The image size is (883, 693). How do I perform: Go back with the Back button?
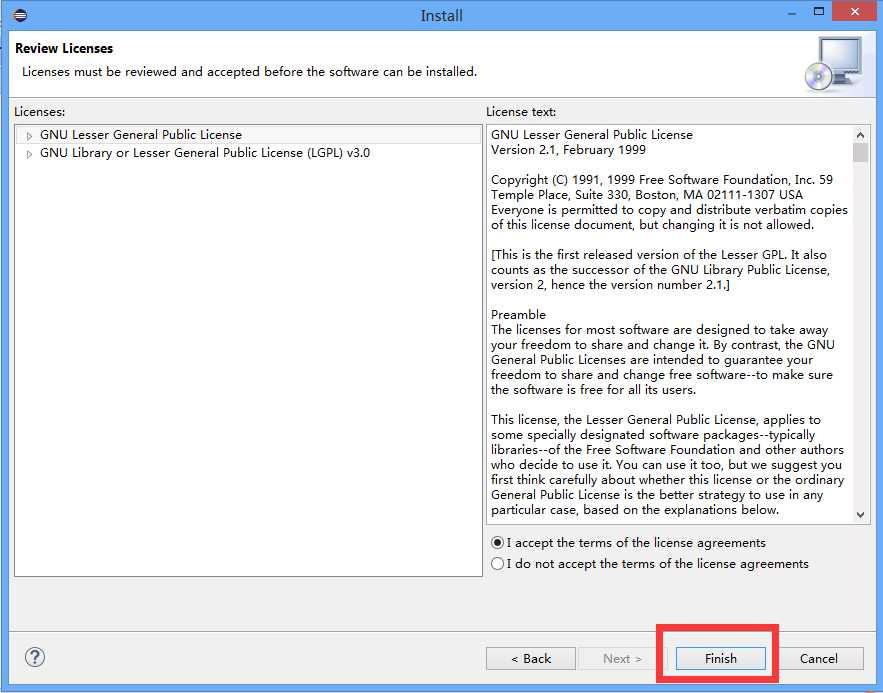pyautogui.click(x=530, y=658)
